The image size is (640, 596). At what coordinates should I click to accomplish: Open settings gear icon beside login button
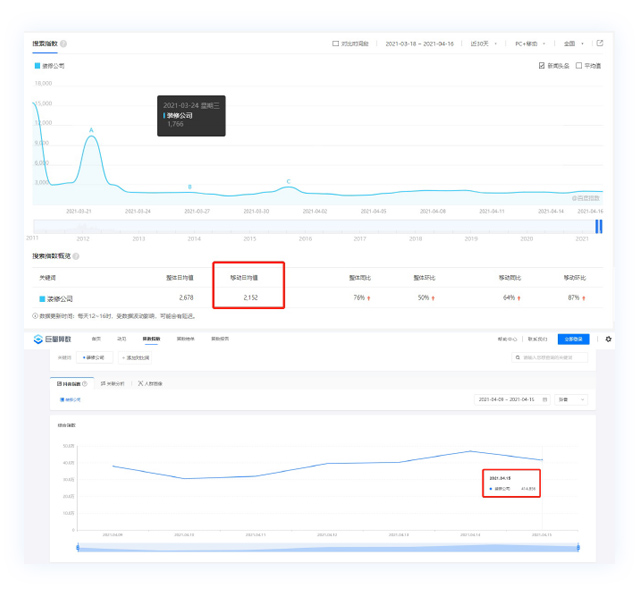tap(608, 339)
